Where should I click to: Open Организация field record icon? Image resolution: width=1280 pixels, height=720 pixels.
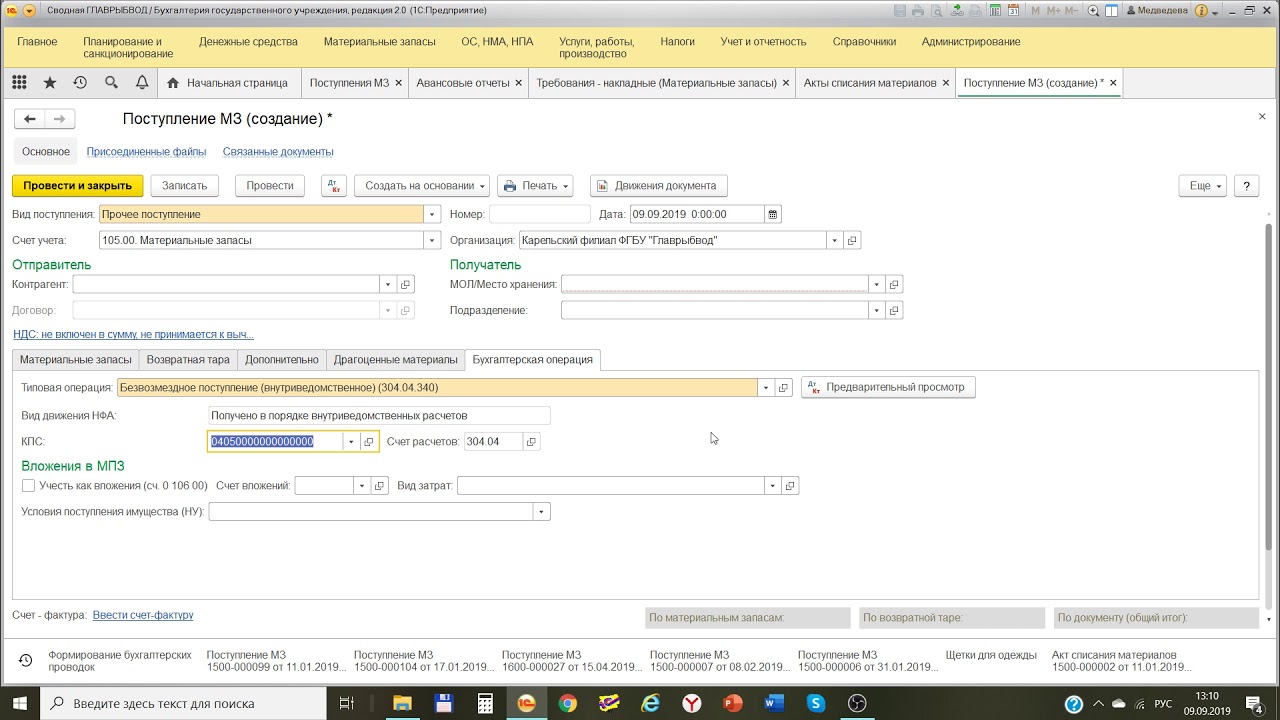tap(852, 241)
